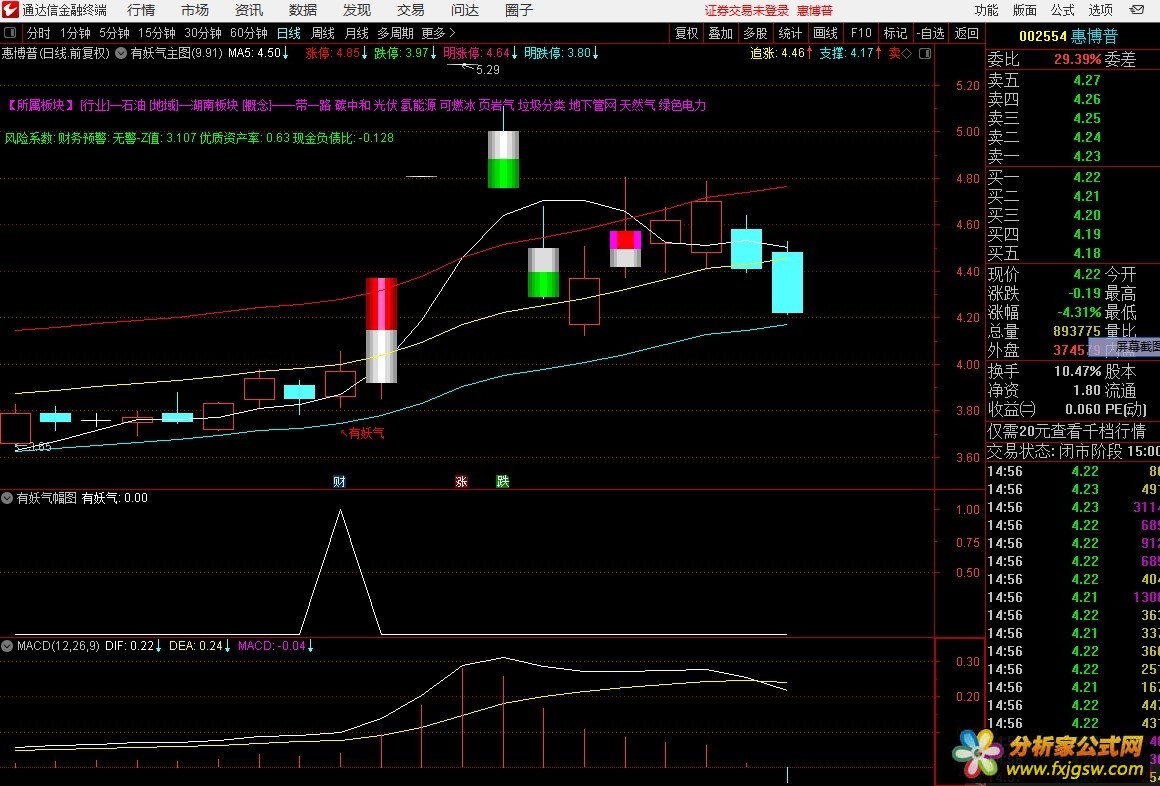Click the 多股 multi-stock button
Viewport: 1160px width, 786px height.
[755, 33]
